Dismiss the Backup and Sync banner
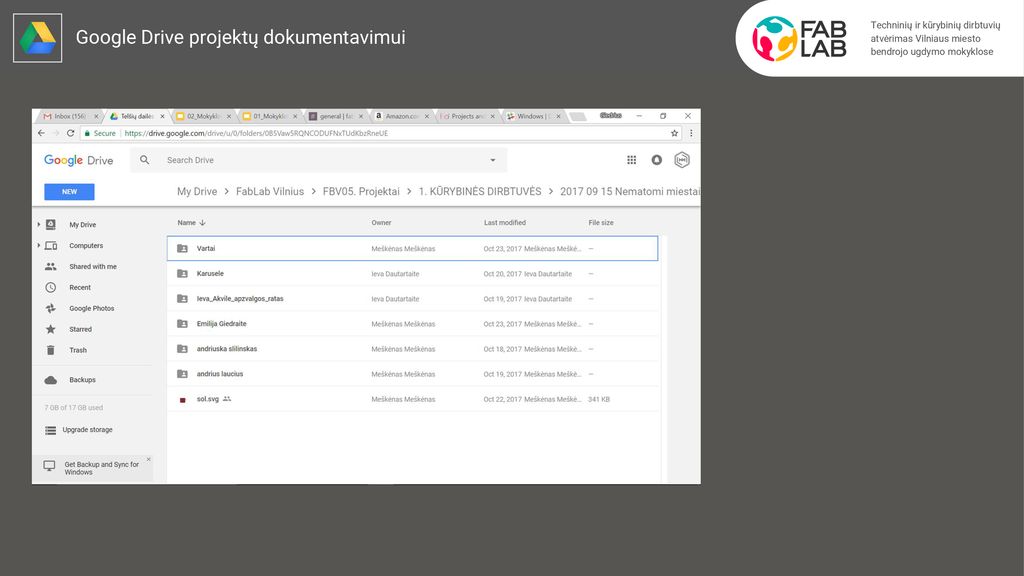 [x=148, y=459]
